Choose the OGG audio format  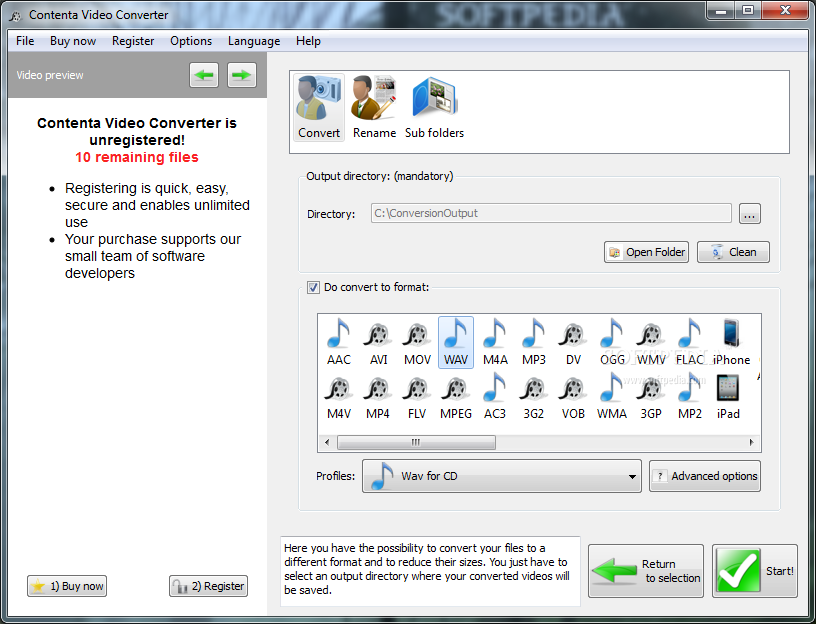click(612, 342)
